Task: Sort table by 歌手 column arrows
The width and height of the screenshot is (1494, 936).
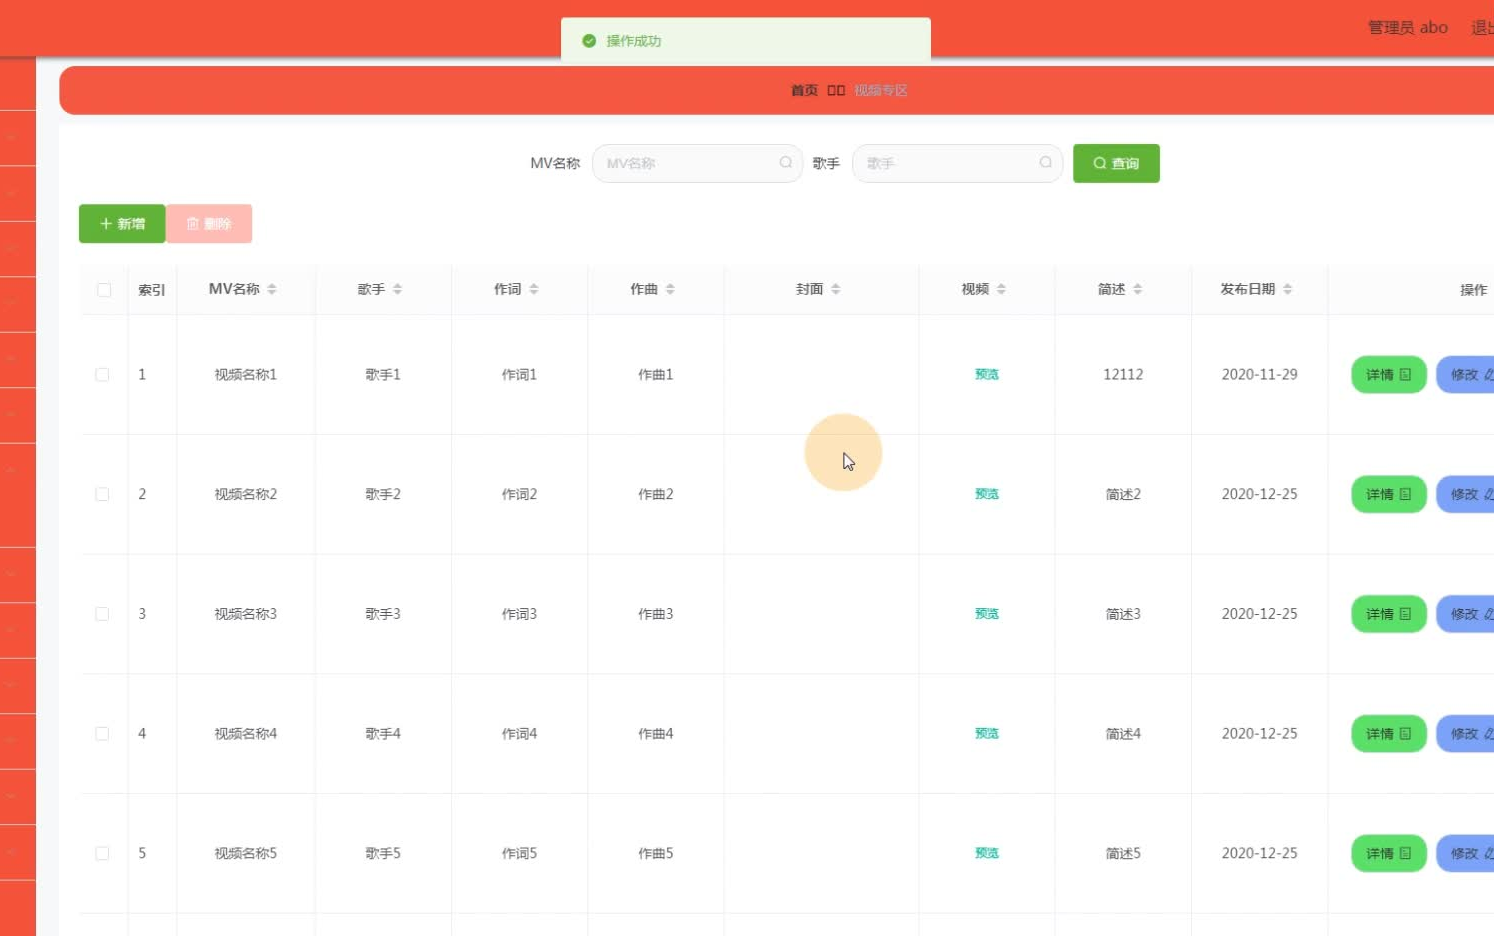Action: pyautogui.click(x=398, y=289)
